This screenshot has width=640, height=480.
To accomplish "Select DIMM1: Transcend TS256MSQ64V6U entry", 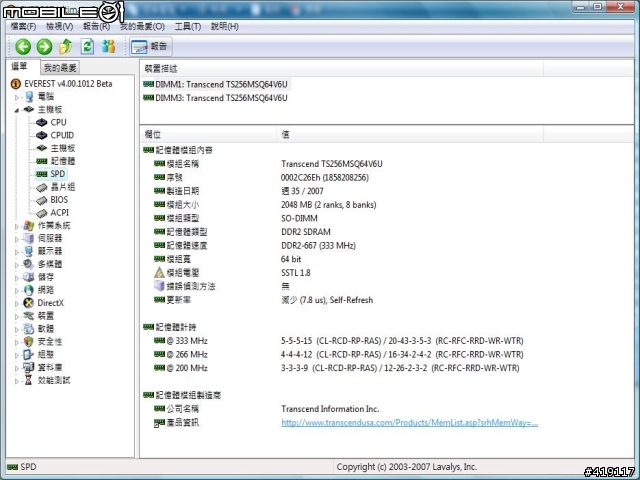I will click(x=216, y=84).
